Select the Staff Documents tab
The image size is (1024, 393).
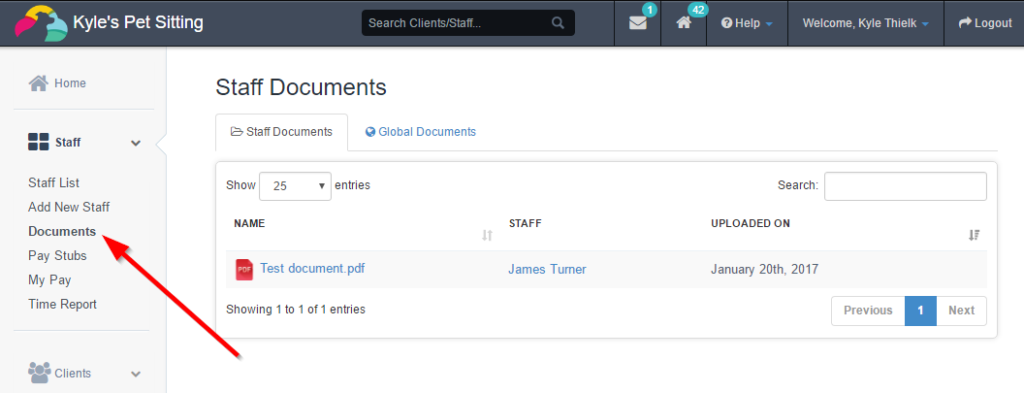coord(281,132)
